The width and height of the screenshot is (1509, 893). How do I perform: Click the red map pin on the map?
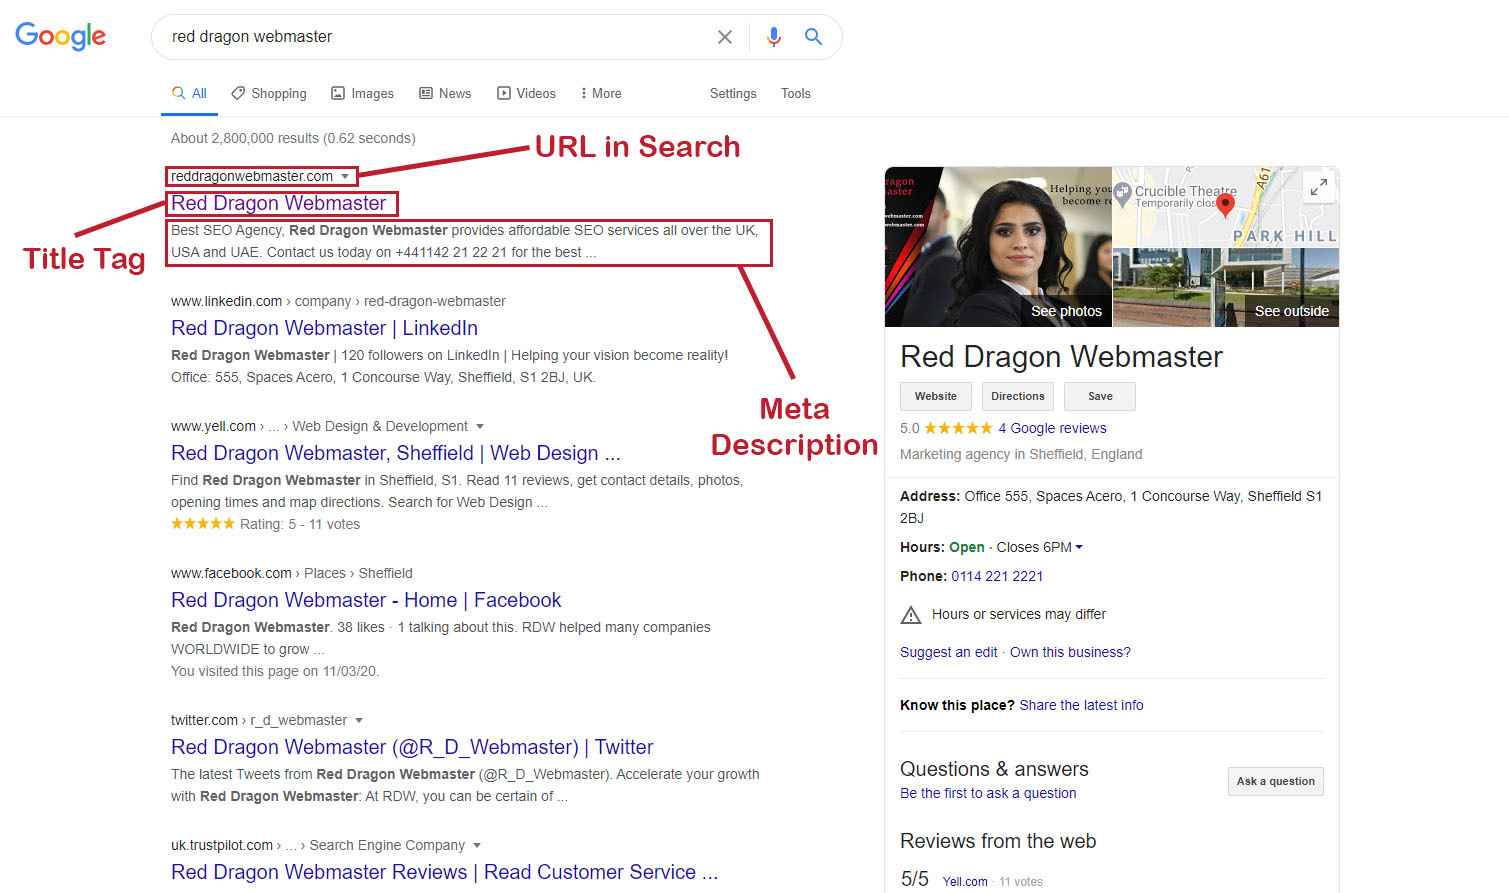1225,206
